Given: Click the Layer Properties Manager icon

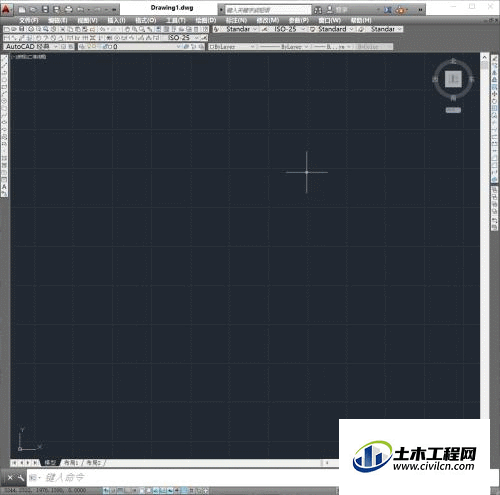Looking at the screenshot, I should click(x=82, y=47).
